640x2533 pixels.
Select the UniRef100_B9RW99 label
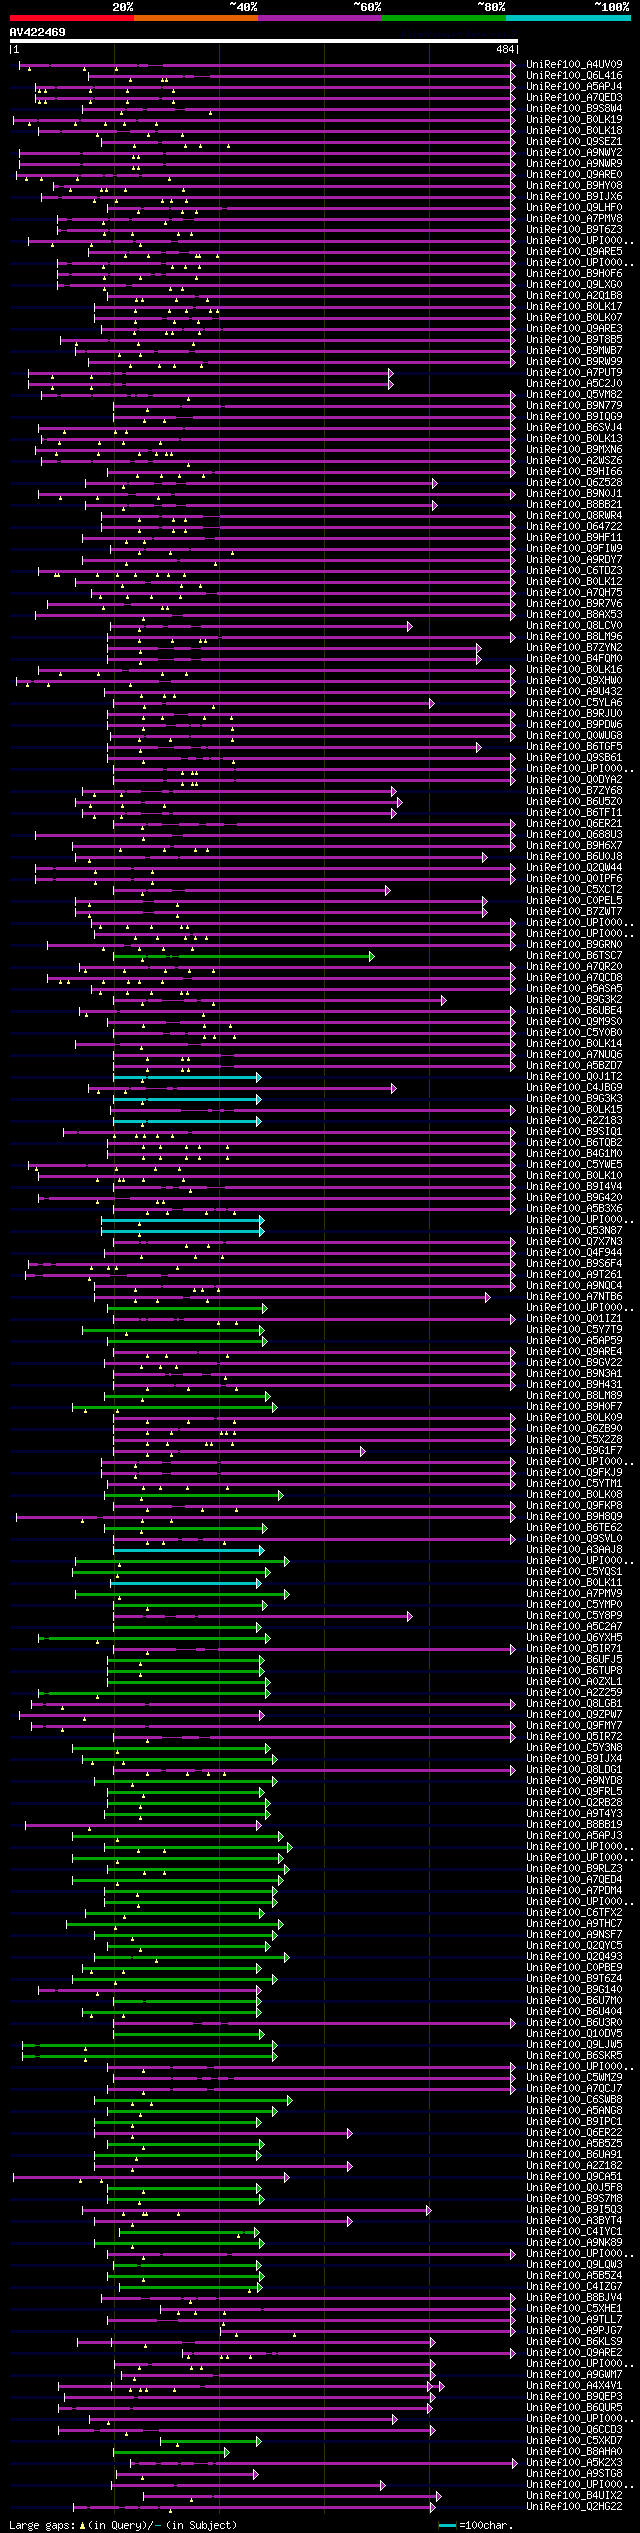click(x=574, y=362)
